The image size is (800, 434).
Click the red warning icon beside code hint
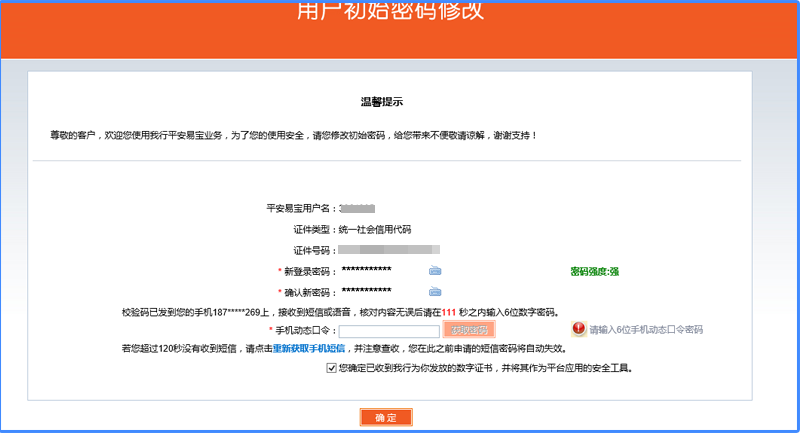tap(579, 329)
